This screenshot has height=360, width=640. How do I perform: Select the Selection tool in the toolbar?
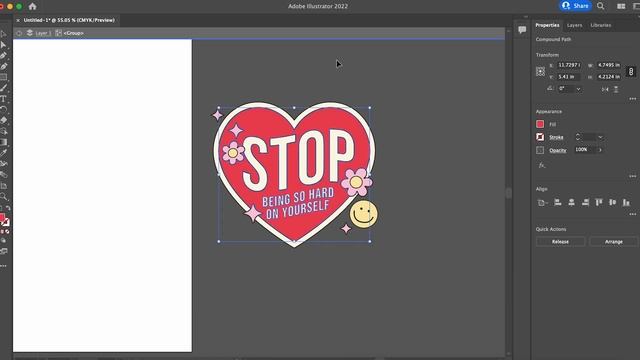click(x=3, y=34)
